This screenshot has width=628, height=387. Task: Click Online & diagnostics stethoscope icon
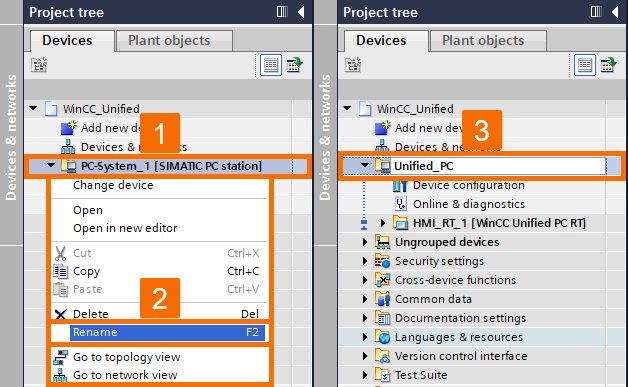[401, 204]
